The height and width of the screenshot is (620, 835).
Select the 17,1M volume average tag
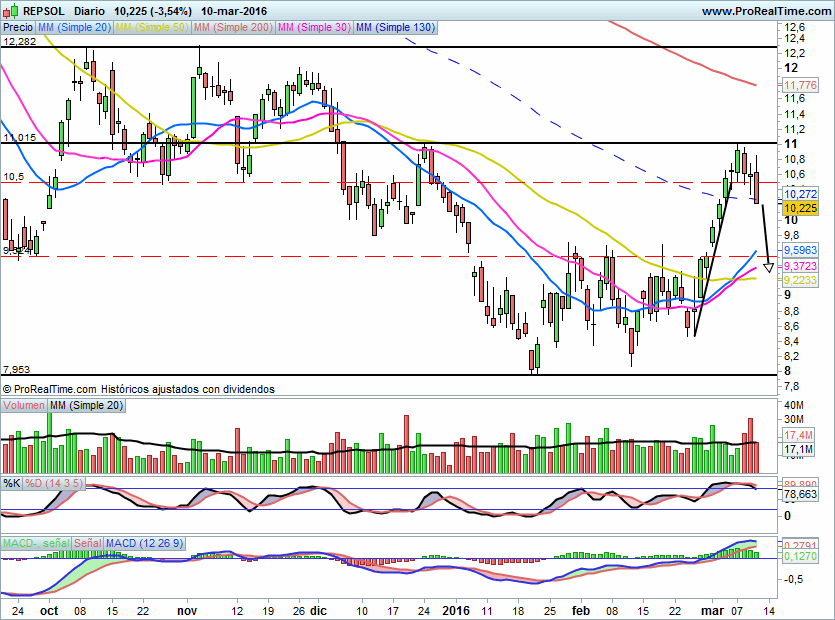[x=798, y=450]
